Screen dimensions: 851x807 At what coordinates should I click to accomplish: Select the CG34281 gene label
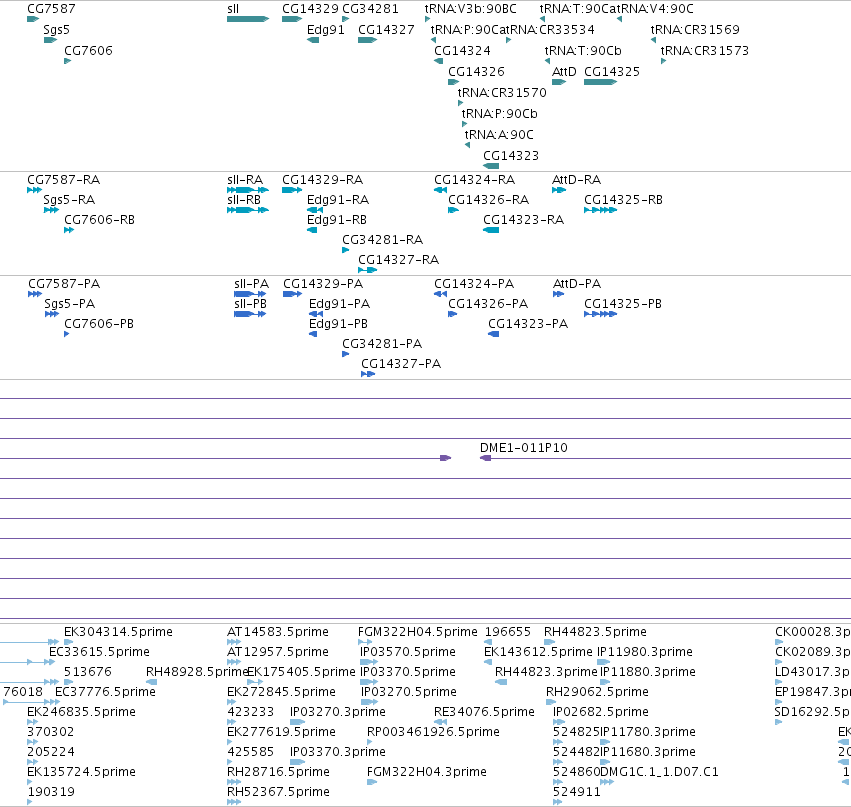click(370, 9)
